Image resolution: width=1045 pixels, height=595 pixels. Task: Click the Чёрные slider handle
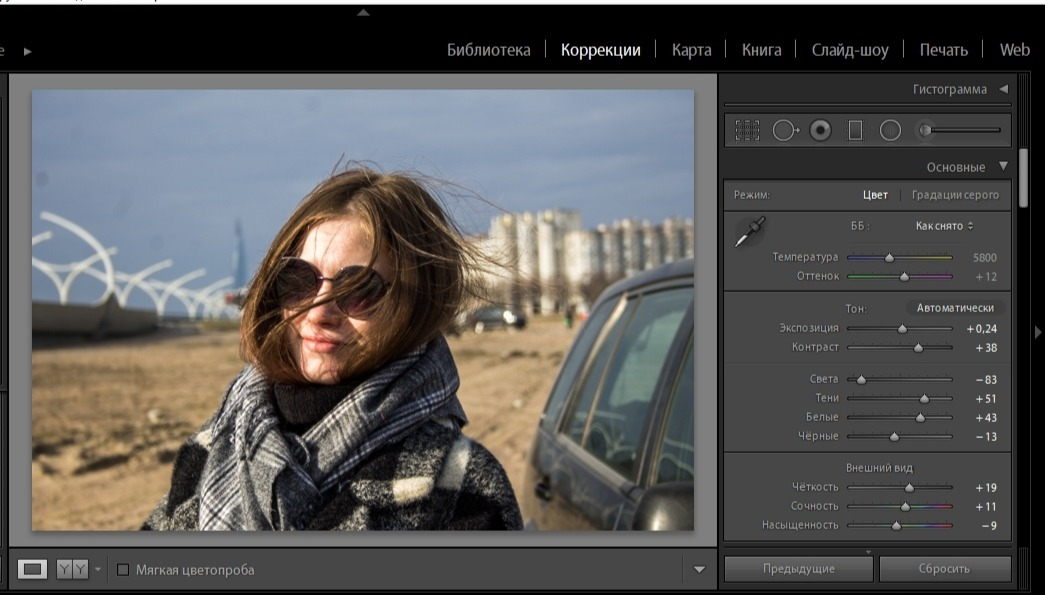894,437
